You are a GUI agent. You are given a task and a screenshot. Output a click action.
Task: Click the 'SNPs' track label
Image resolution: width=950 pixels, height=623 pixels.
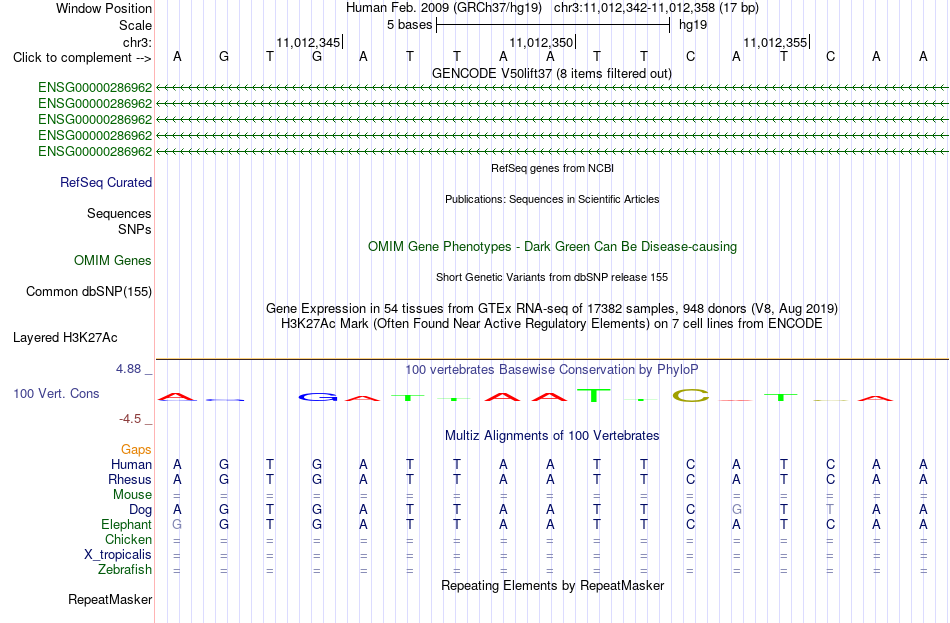point(135,230)
